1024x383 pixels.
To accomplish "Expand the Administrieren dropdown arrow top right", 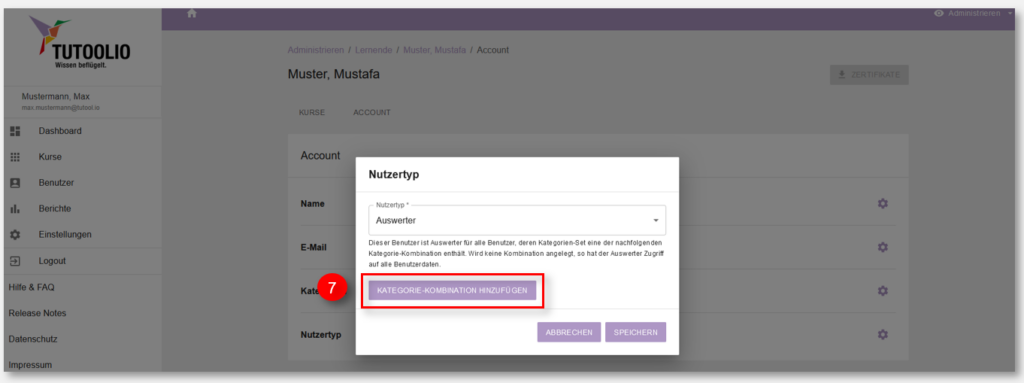I will (1010, 13).
